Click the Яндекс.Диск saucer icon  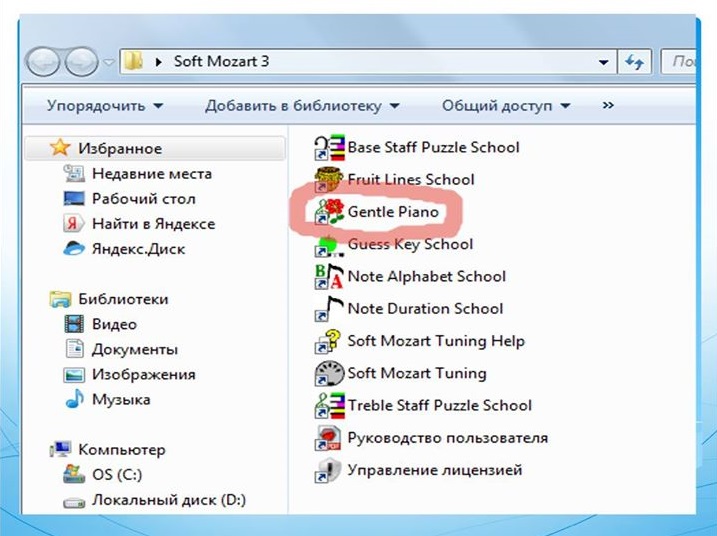tap(74, 248)
